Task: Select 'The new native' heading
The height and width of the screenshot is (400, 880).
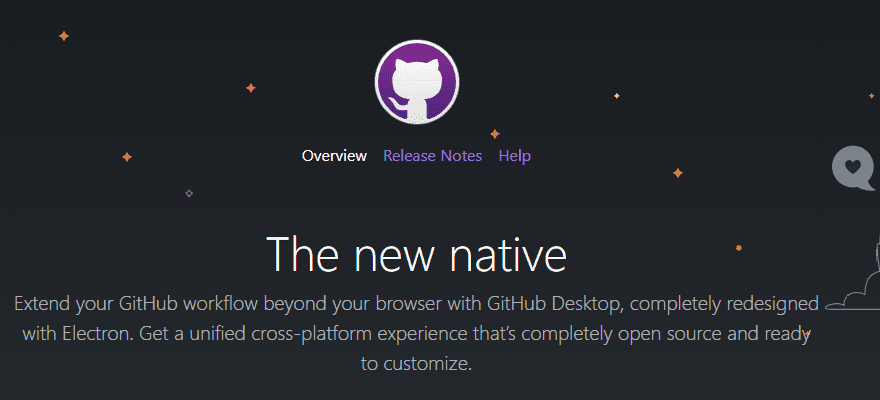Action: coord(416,254)
